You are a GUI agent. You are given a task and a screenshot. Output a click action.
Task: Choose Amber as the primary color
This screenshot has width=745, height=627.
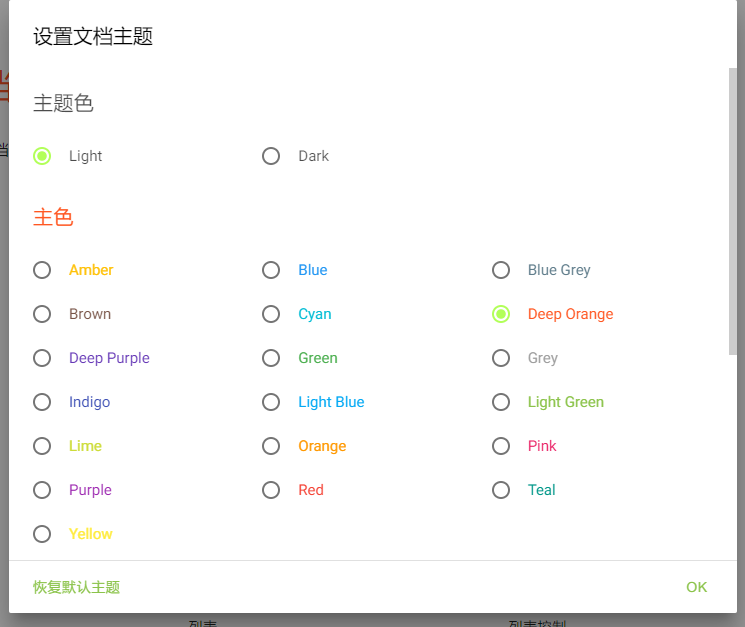click(x=42, y=270)
